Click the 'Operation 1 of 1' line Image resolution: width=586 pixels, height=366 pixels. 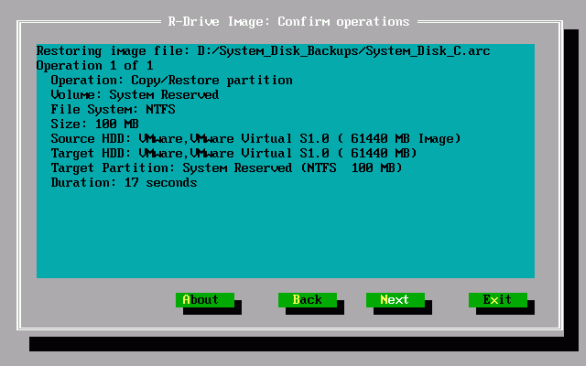pos(95,66)
